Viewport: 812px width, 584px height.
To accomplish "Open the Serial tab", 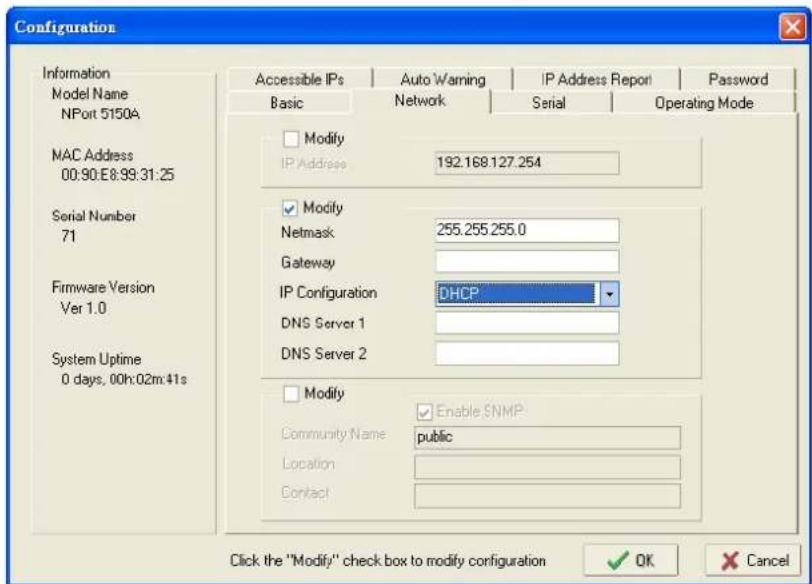I will tap(549, 103).
